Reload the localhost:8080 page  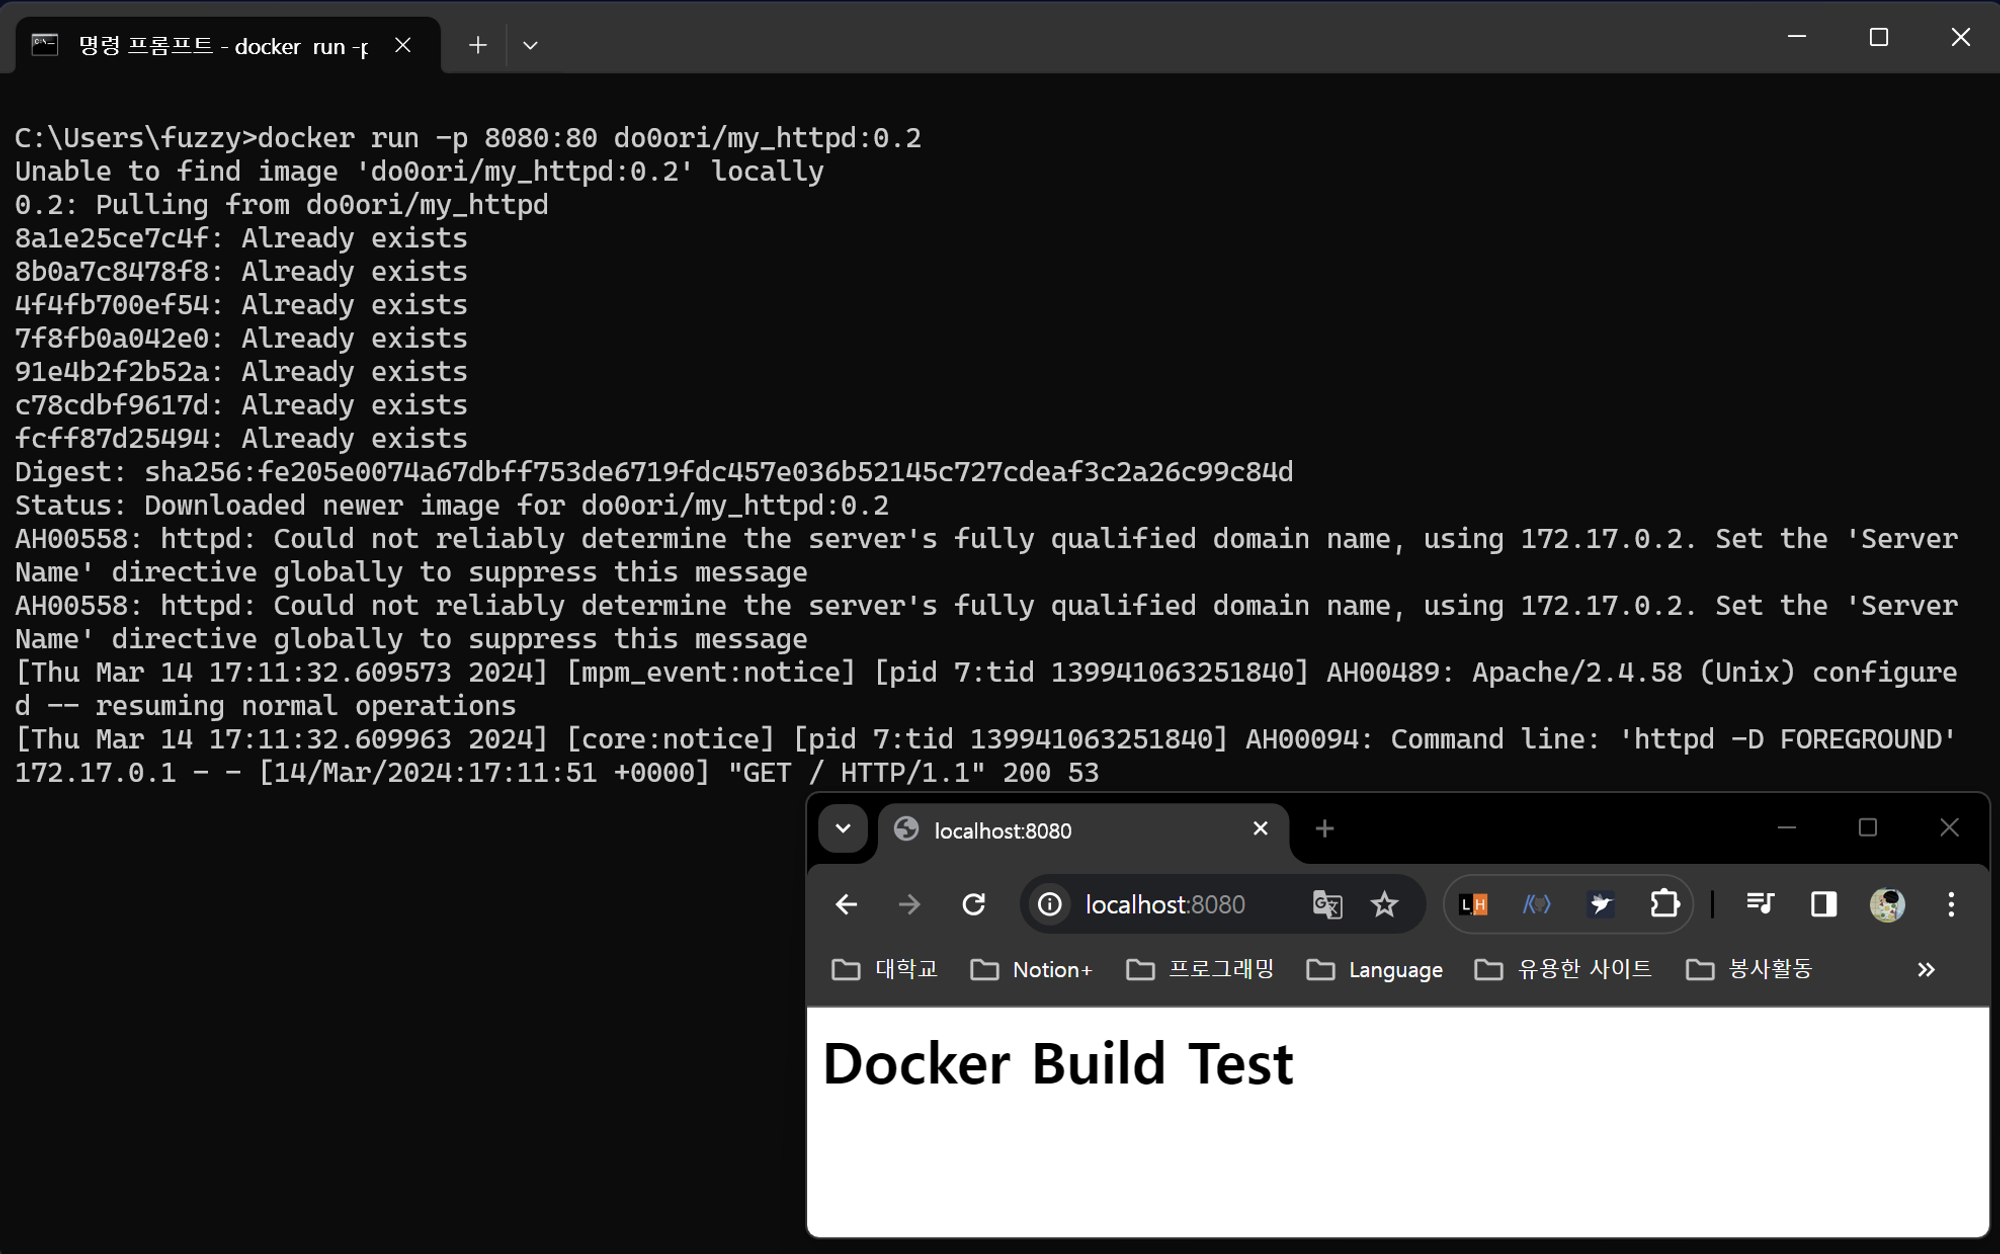pyautogui.click(x=973, y=905)
